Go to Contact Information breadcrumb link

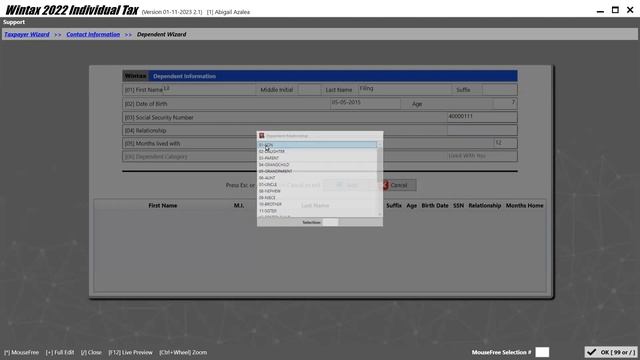[x=93, y=34]
